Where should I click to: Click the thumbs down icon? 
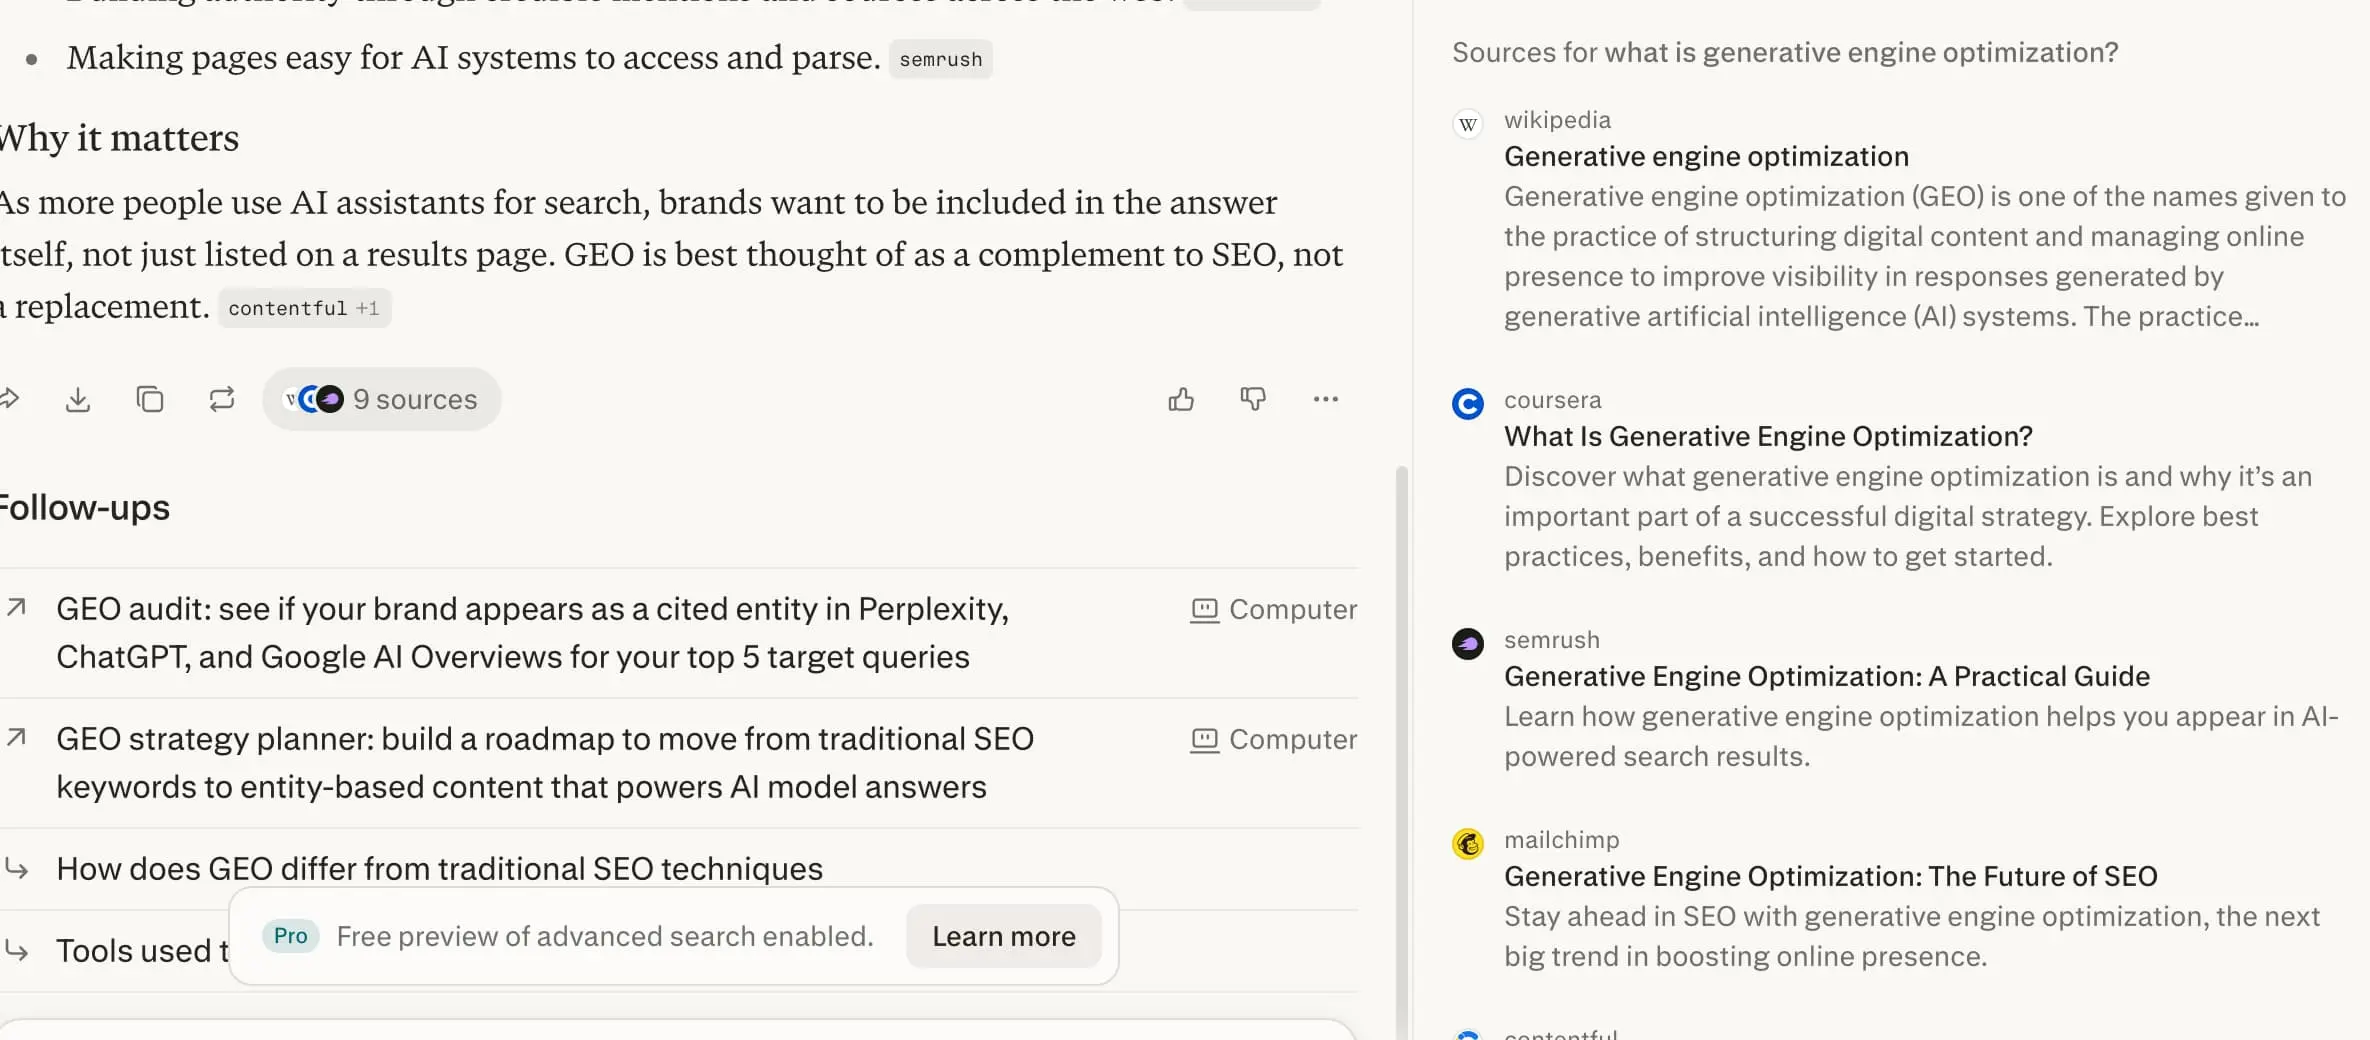(1253, 399)
